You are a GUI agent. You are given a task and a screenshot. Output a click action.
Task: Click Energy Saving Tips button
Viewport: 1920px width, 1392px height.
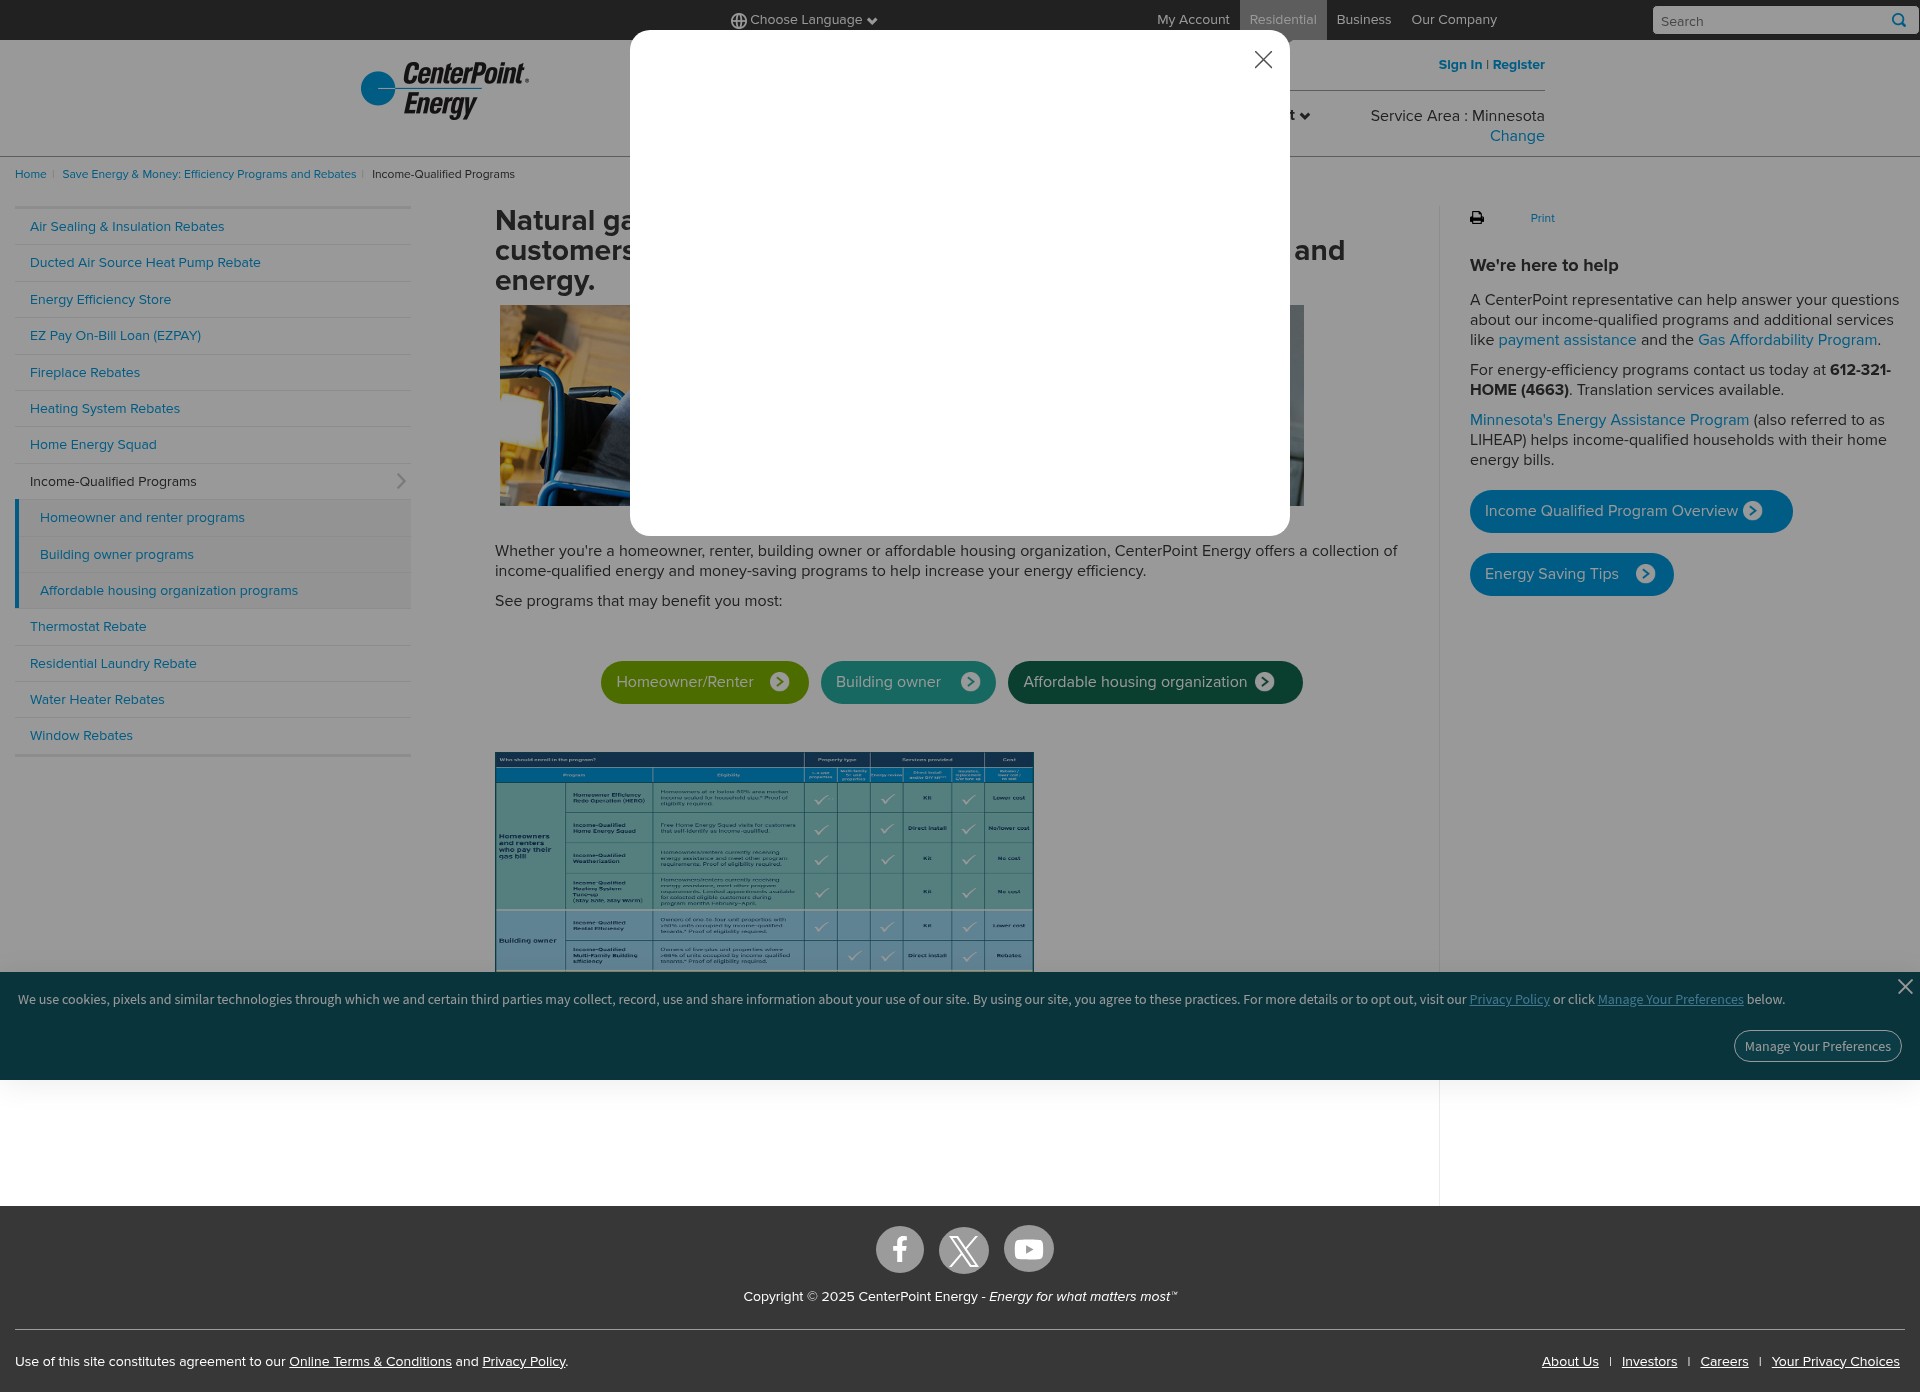[1571, 574]
